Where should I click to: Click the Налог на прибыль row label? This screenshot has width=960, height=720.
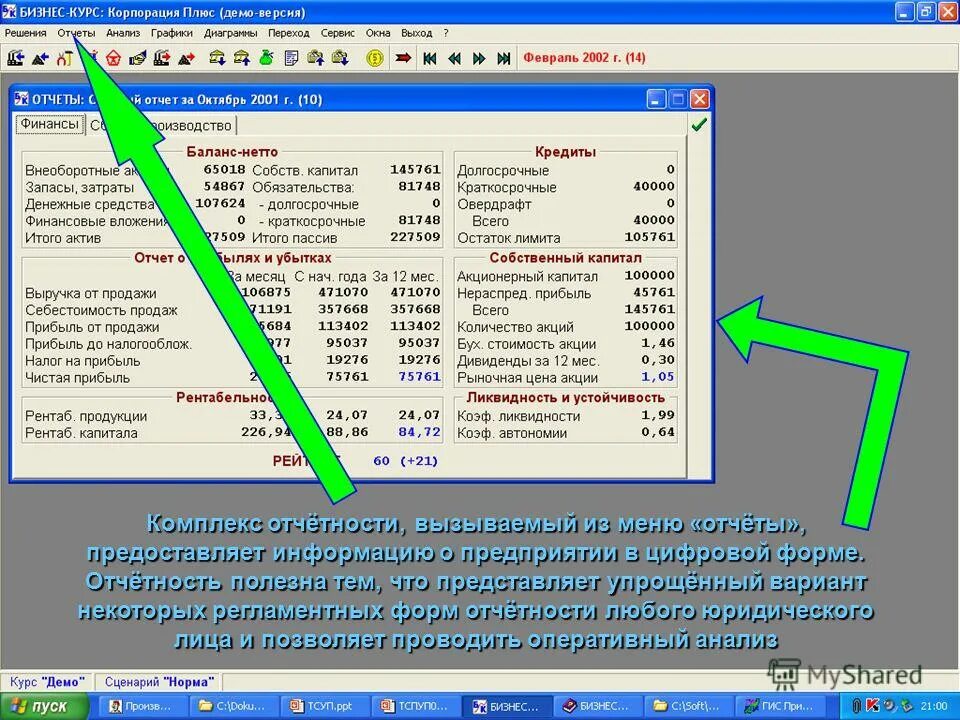[x=83, y=361]
